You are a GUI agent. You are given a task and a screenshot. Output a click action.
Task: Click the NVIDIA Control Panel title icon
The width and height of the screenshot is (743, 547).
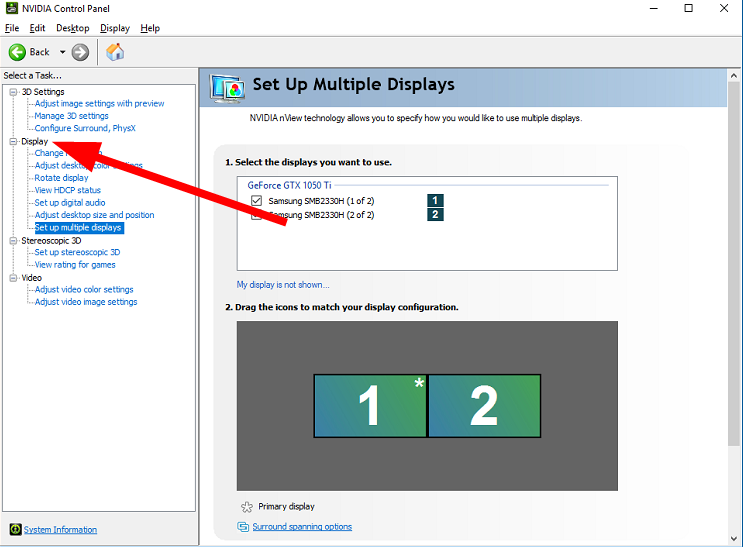11,8
